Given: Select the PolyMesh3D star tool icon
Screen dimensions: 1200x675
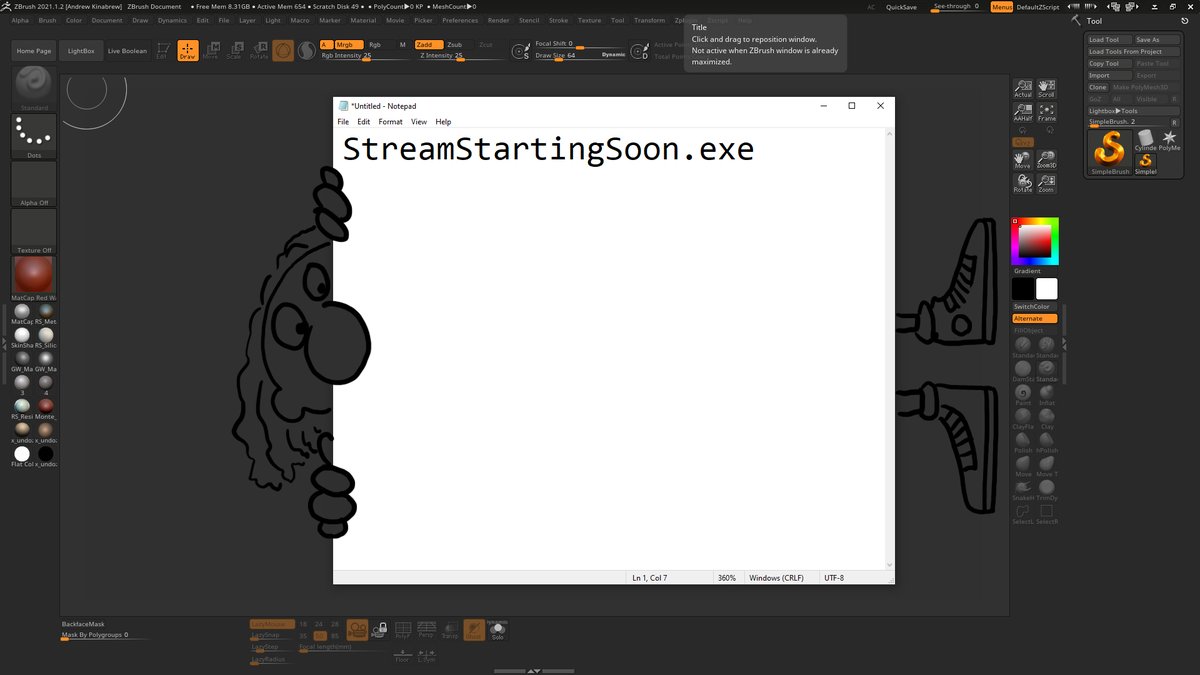Looking at the screenshot, I should [x=1170, y=139].
